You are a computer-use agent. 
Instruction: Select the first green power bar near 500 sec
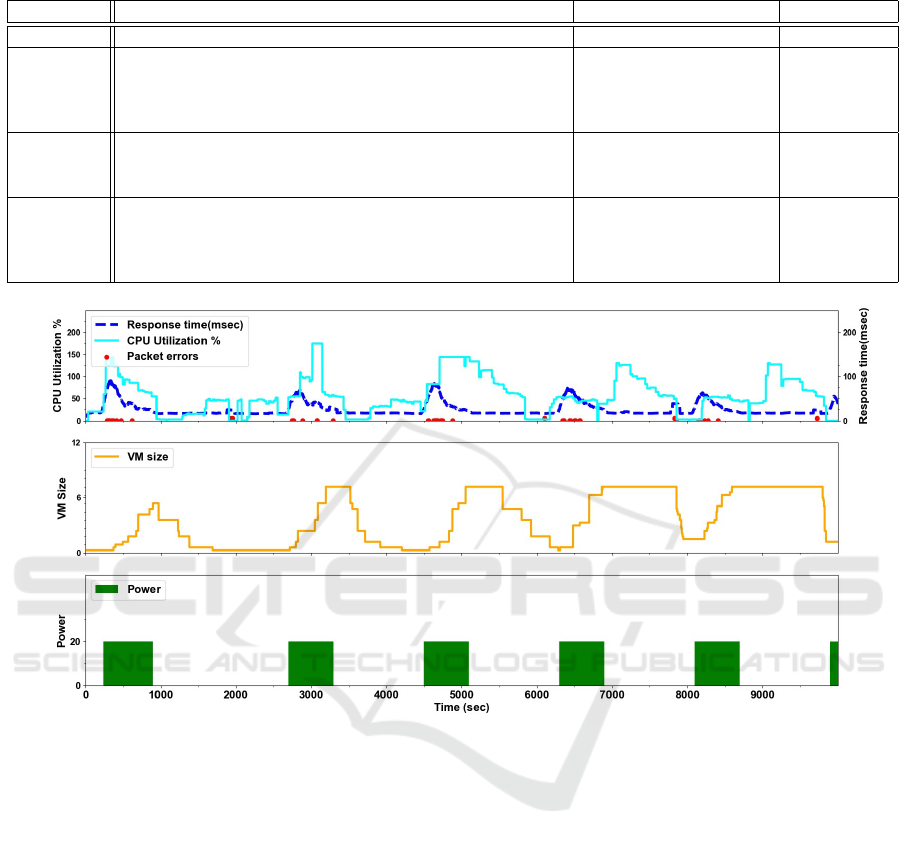click(128, 663)
